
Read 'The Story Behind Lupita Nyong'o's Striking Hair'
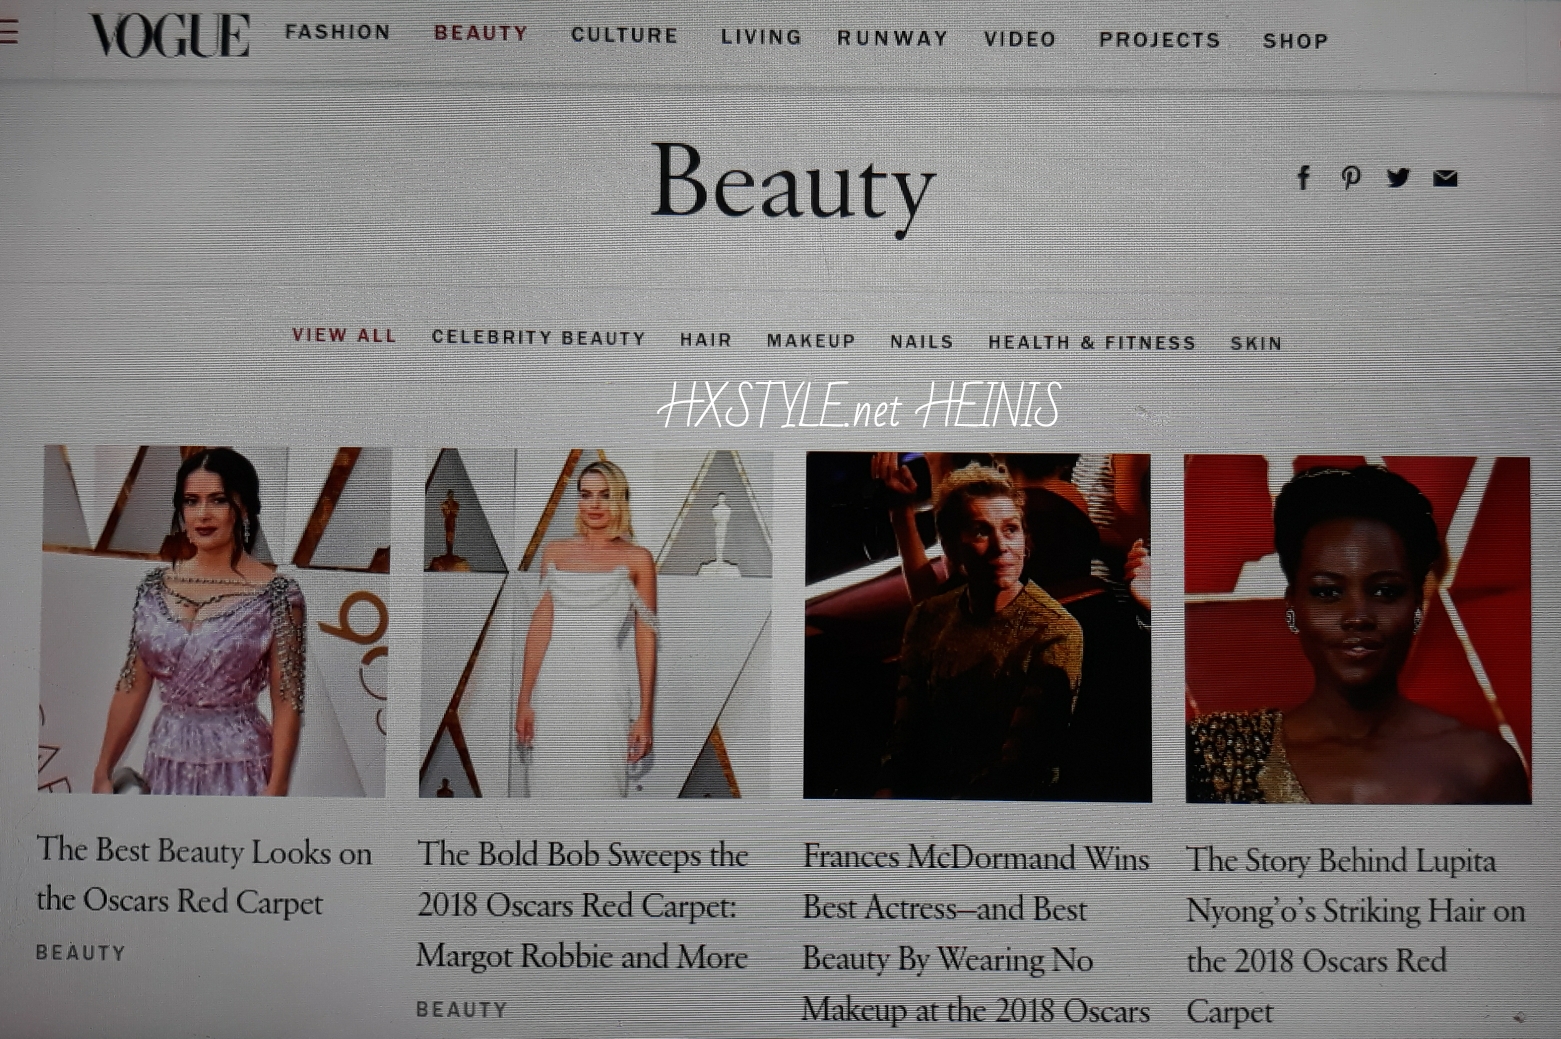click(x=1356, y=936)
